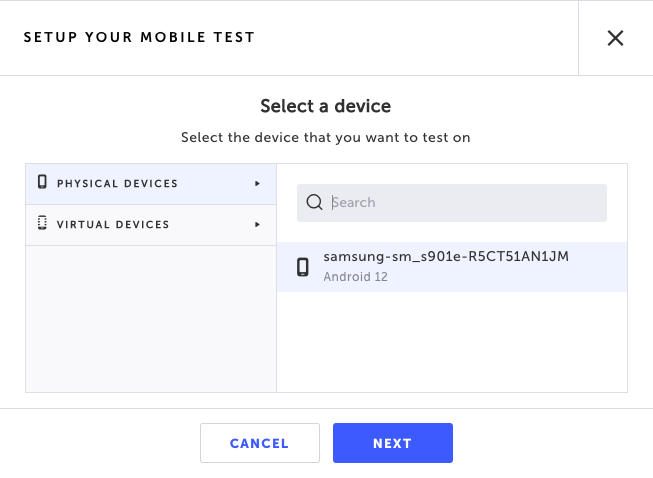
Task: Close the mobile test setup dialog
Action: [615, 38]
